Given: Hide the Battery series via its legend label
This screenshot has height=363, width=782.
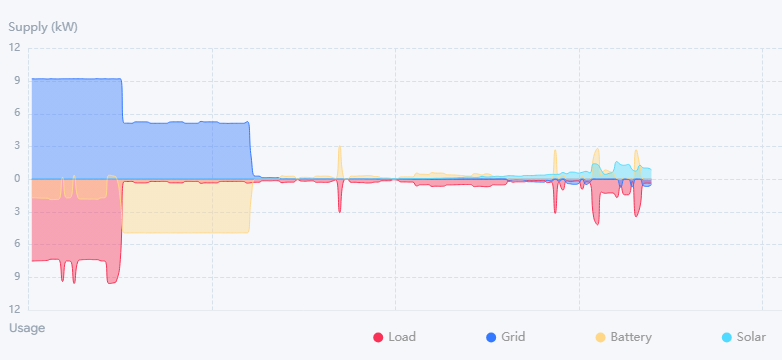Looking at the screenshot, I should pyautogui.click(x=631, y=338).
